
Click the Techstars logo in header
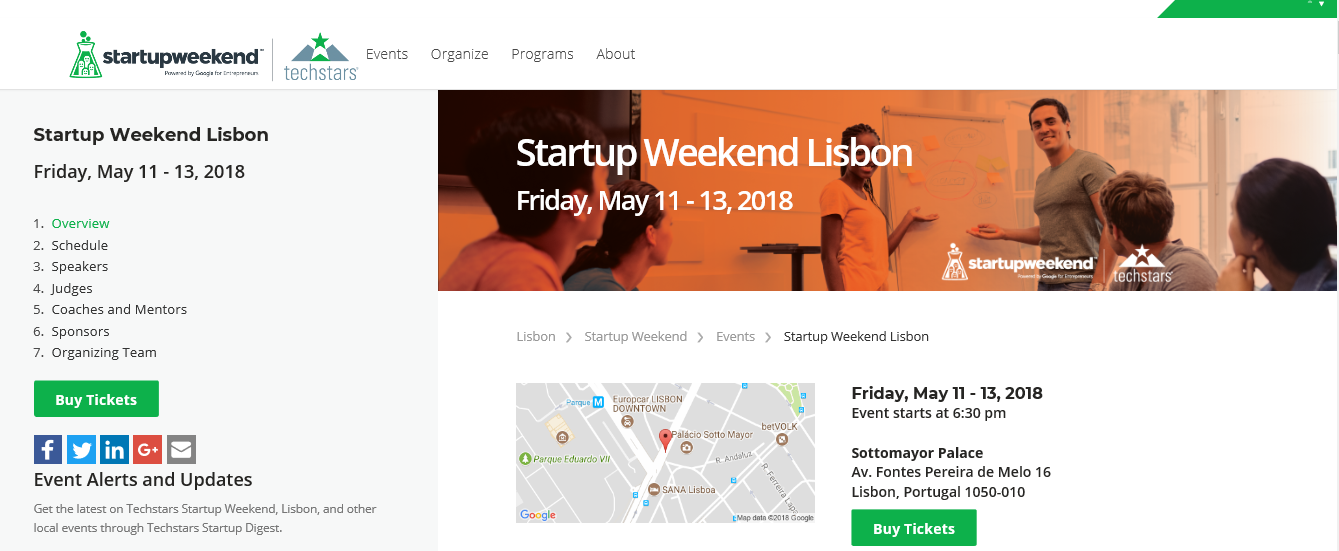(x=321, y=57)
